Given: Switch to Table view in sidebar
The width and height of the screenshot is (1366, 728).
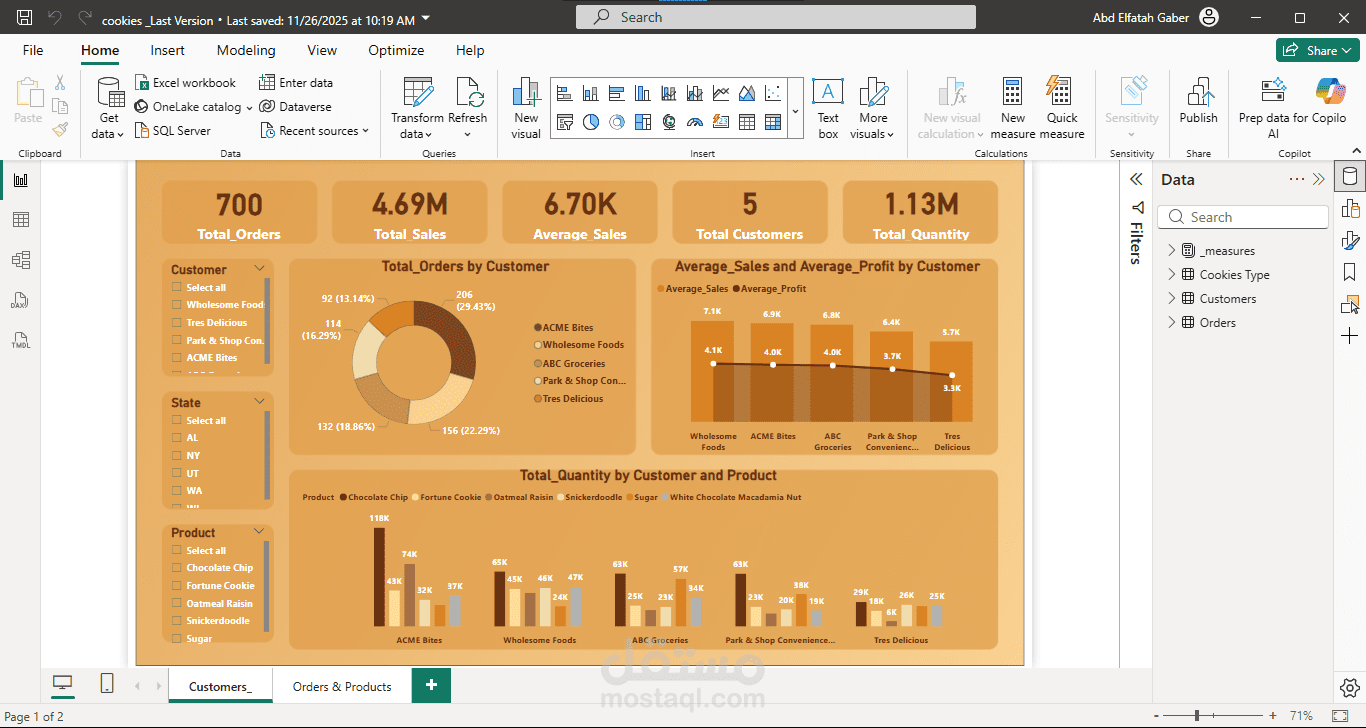Looking at the screenshot, I should pyautogui.click(x=20, y=220).
